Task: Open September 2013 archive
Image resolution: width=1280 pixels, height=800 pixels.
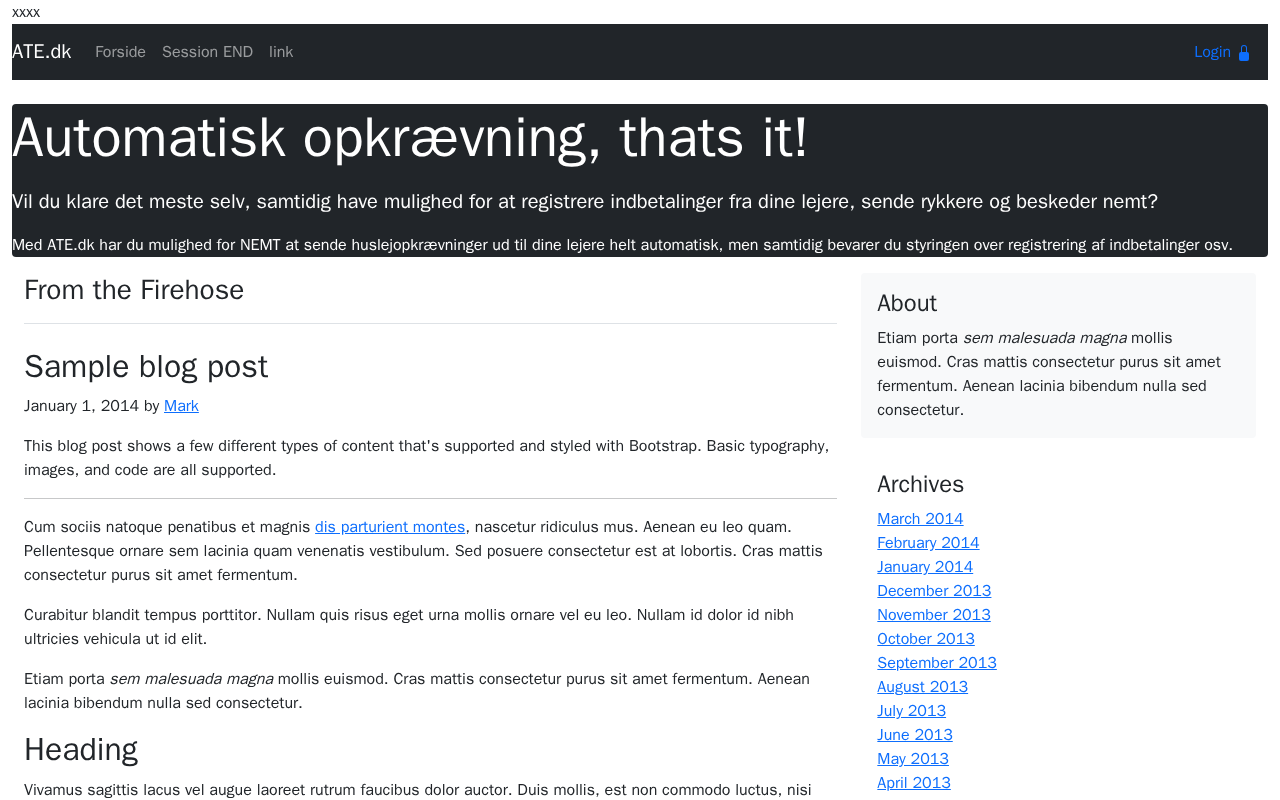Action: pyautogui.click(x=937, y=663)
